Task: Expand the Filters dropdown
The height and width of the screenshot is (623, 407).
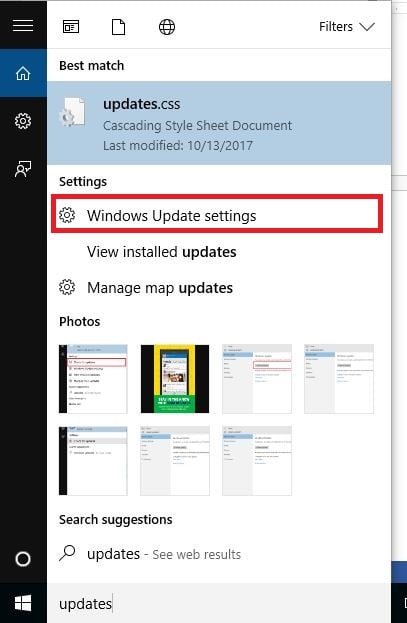Action: [x=347, y=27]
